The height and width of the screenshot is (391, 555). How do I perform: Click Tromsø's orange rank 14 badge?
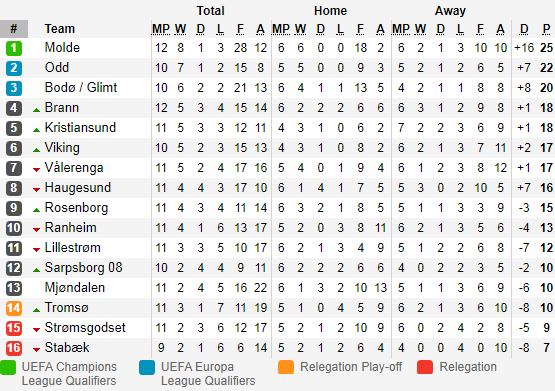click(x=14, y=308)
